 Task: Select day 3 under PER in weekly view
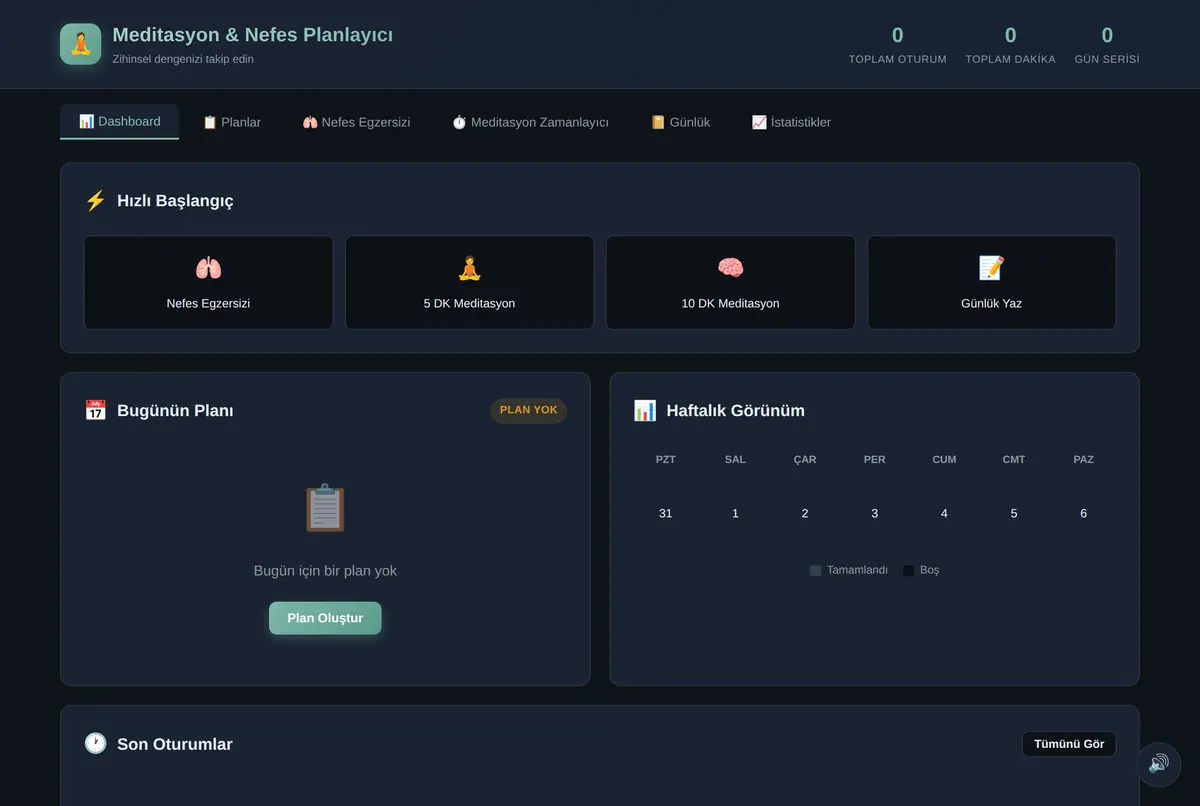pyautogui.click(x=874, y=513)
